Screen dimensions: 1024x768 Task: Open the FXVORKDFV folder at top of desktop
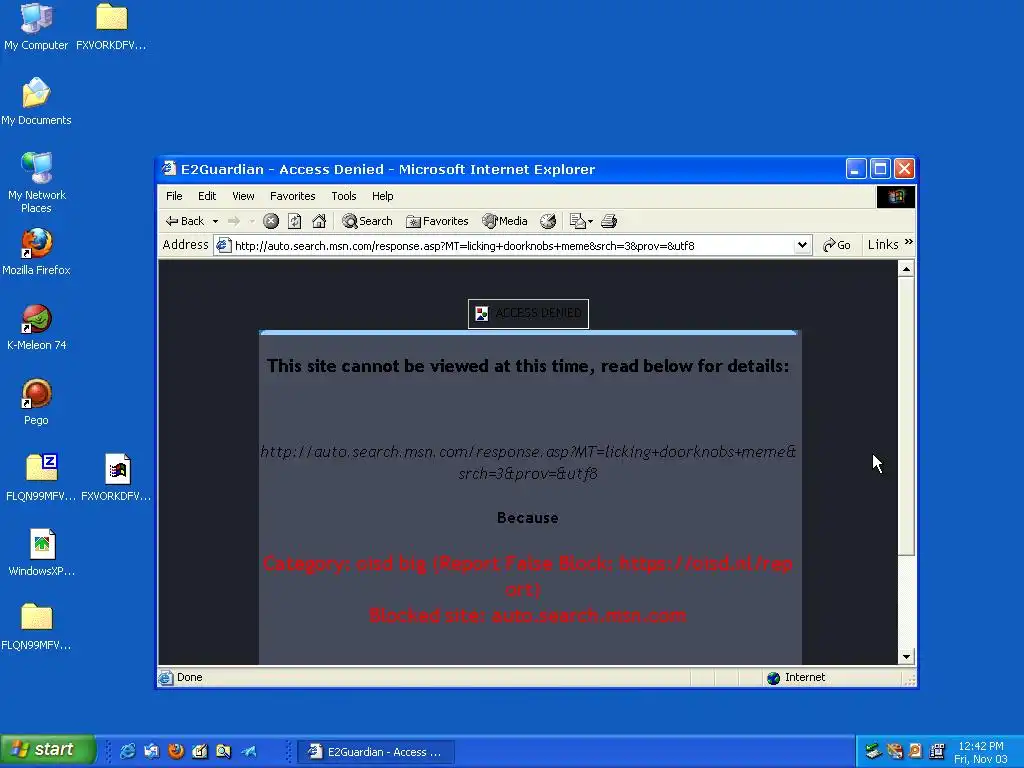111,26
